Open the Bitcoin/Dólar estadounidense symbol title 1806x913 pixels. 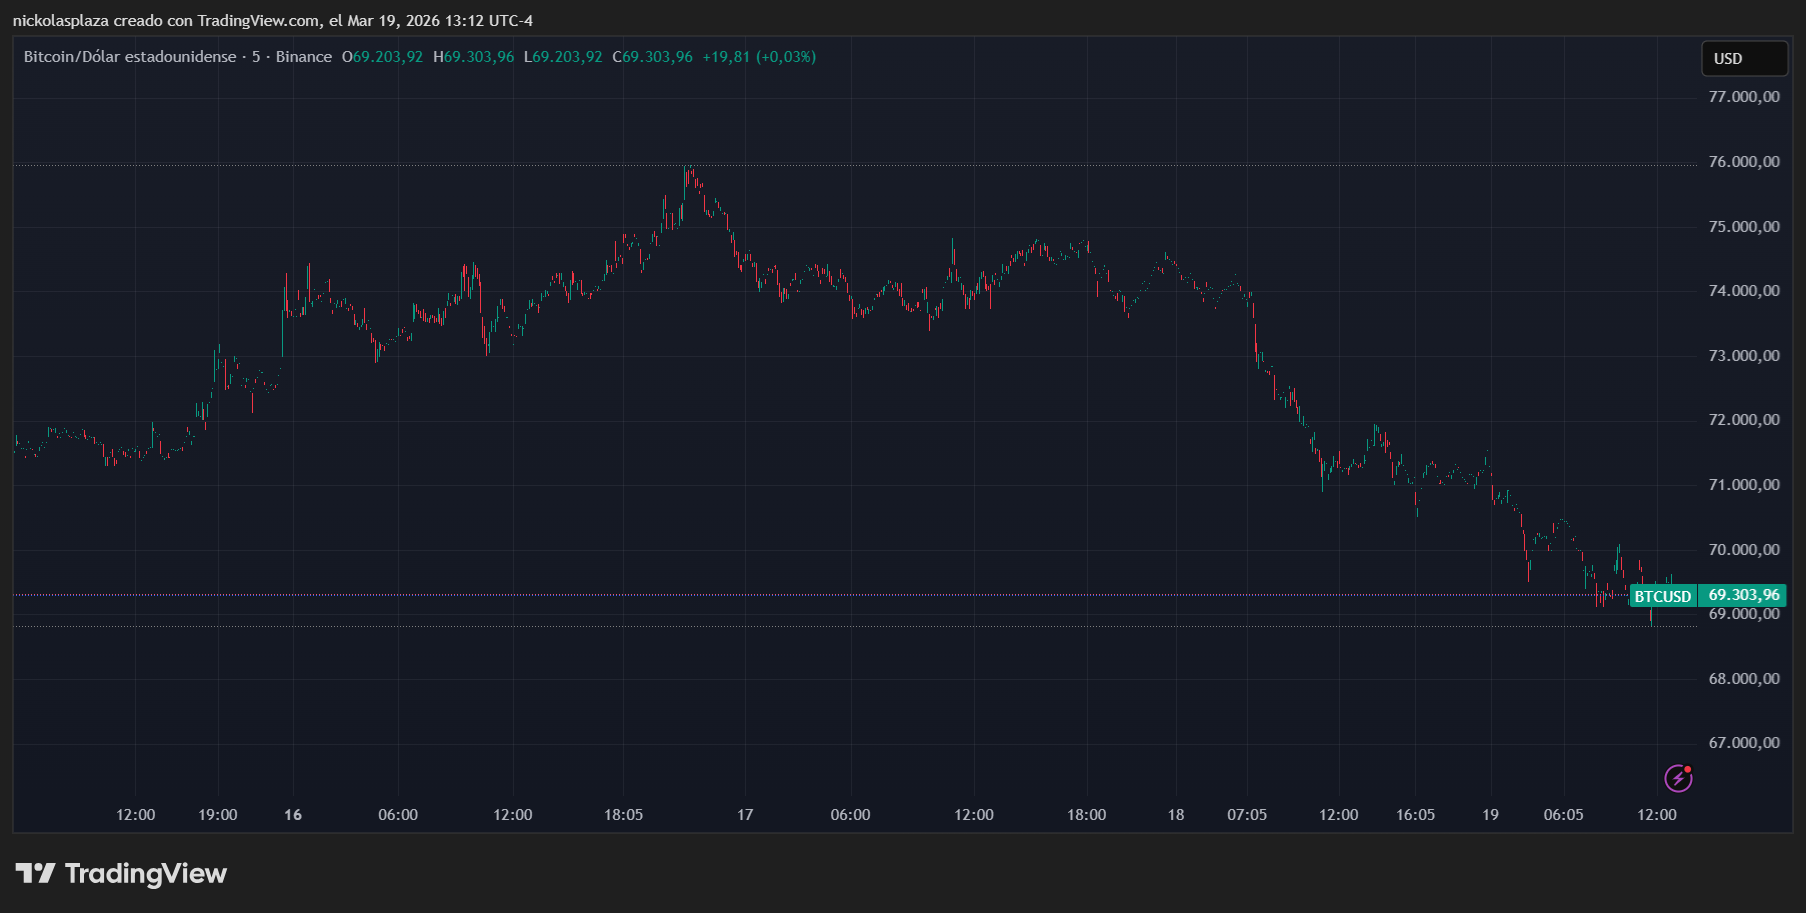(x=130, y=57)
